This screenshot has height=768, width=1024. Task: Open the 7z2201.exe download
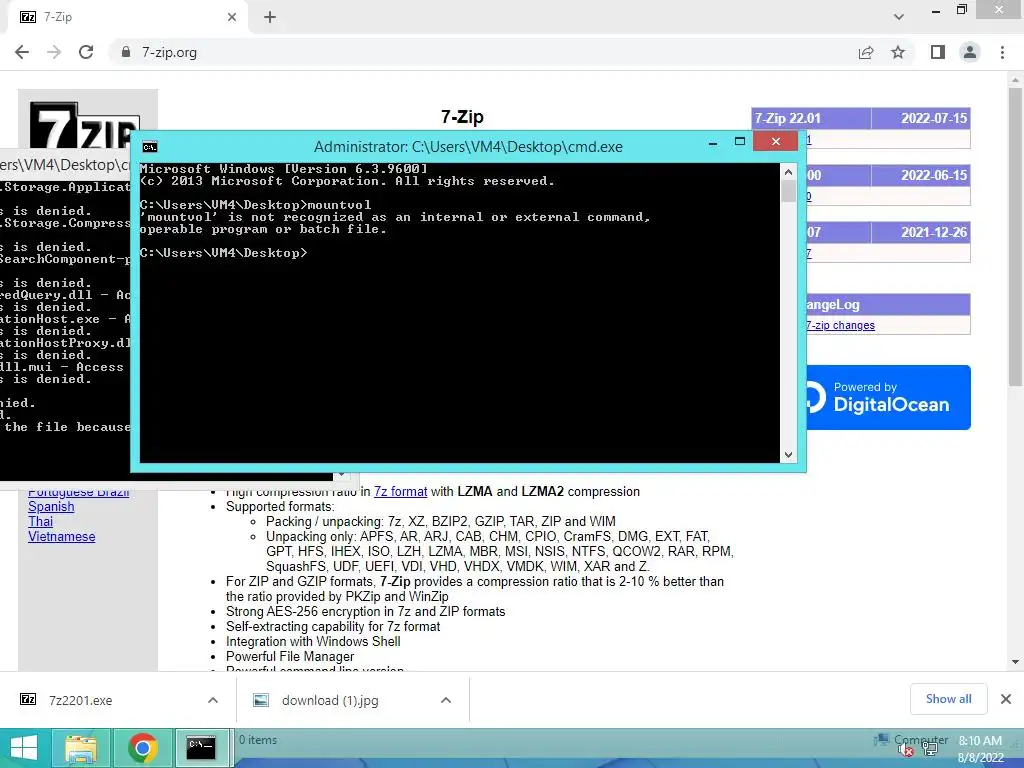click(x=80, y=700)
